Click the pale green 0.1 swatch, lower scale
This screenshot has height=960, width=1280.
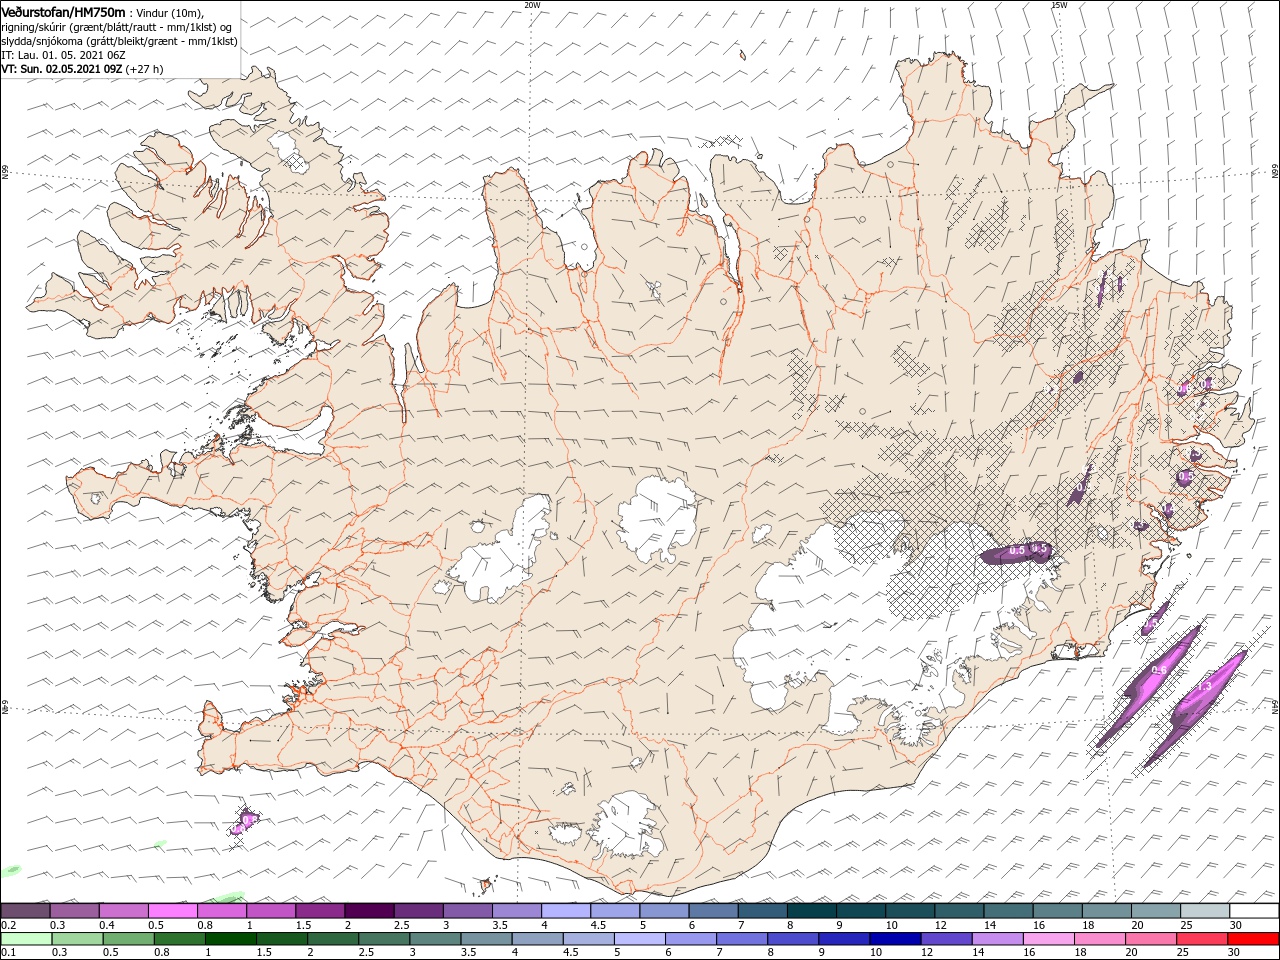[27, 939]
